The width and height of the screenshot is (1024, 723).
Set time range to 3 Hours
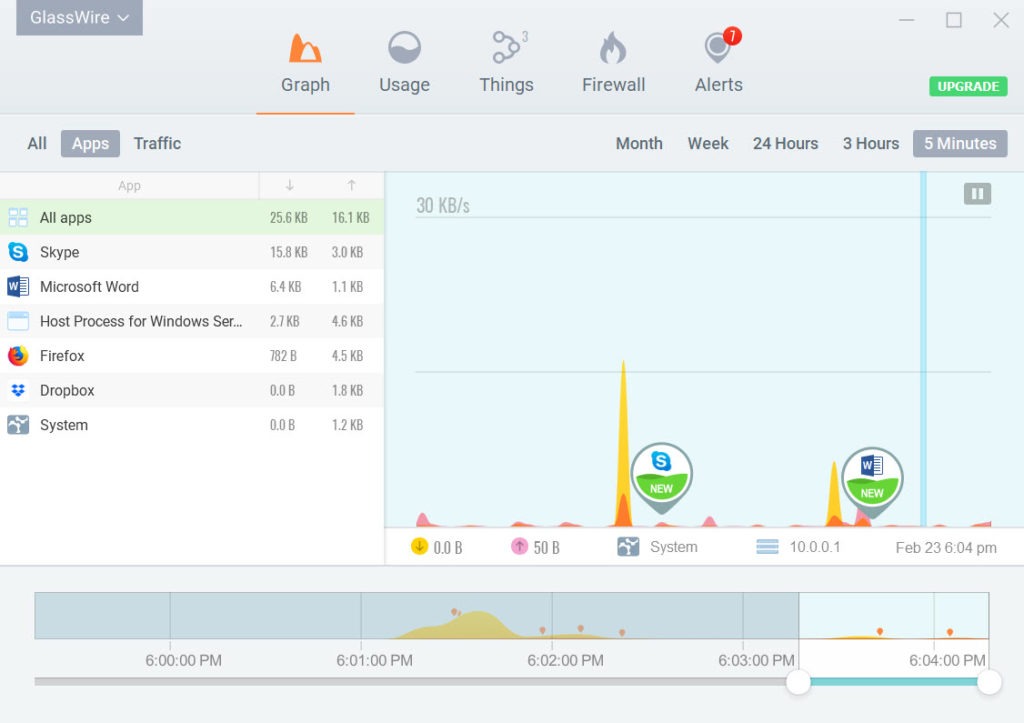pyautogui.click(x=871, y=144)
